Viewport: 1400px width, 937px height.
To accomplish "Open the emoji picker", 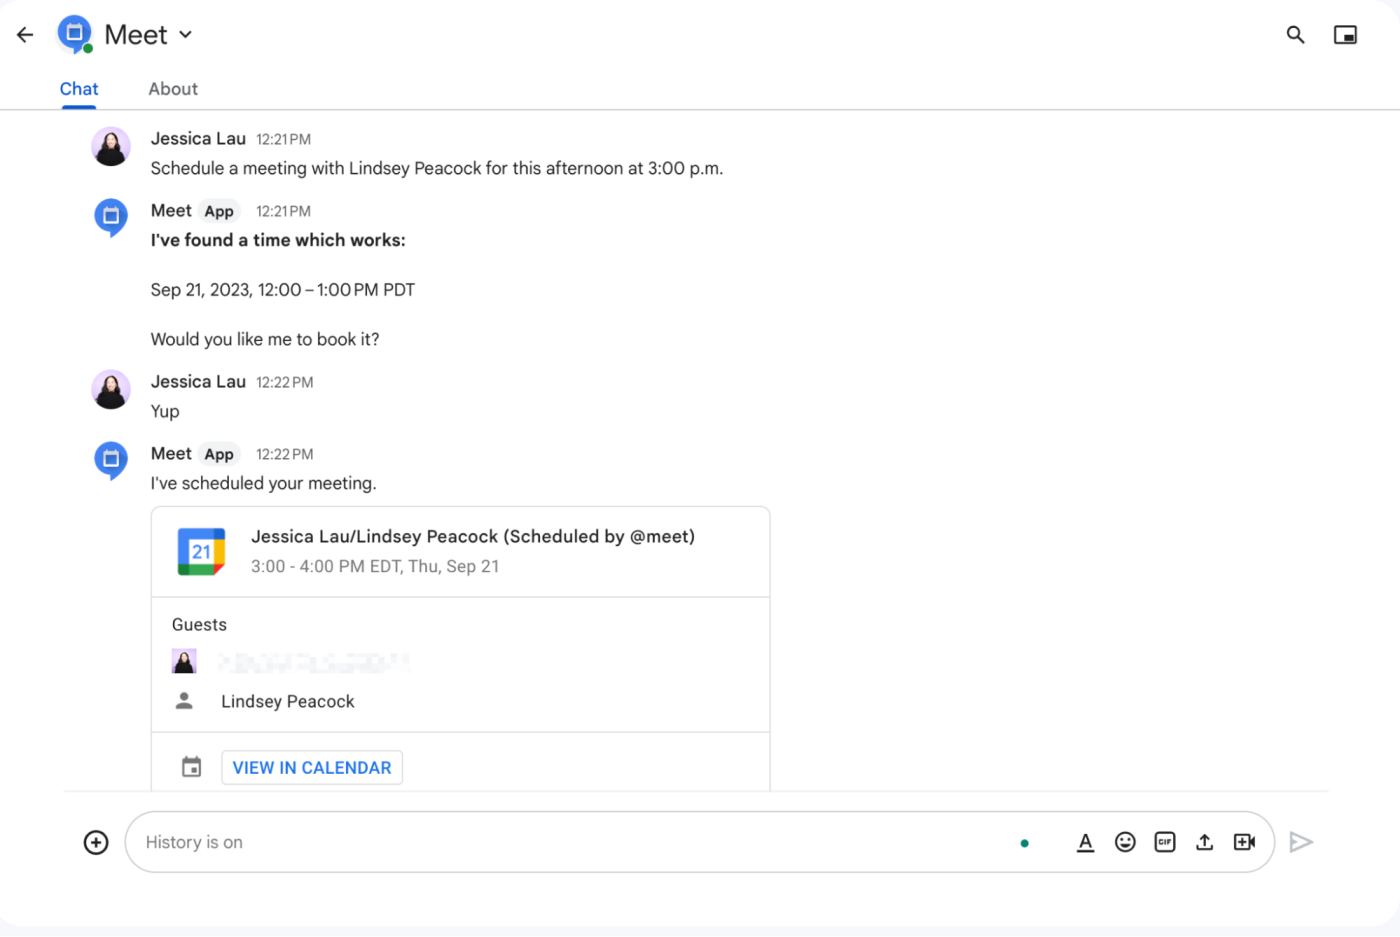I will click(x=1125, y=842).
